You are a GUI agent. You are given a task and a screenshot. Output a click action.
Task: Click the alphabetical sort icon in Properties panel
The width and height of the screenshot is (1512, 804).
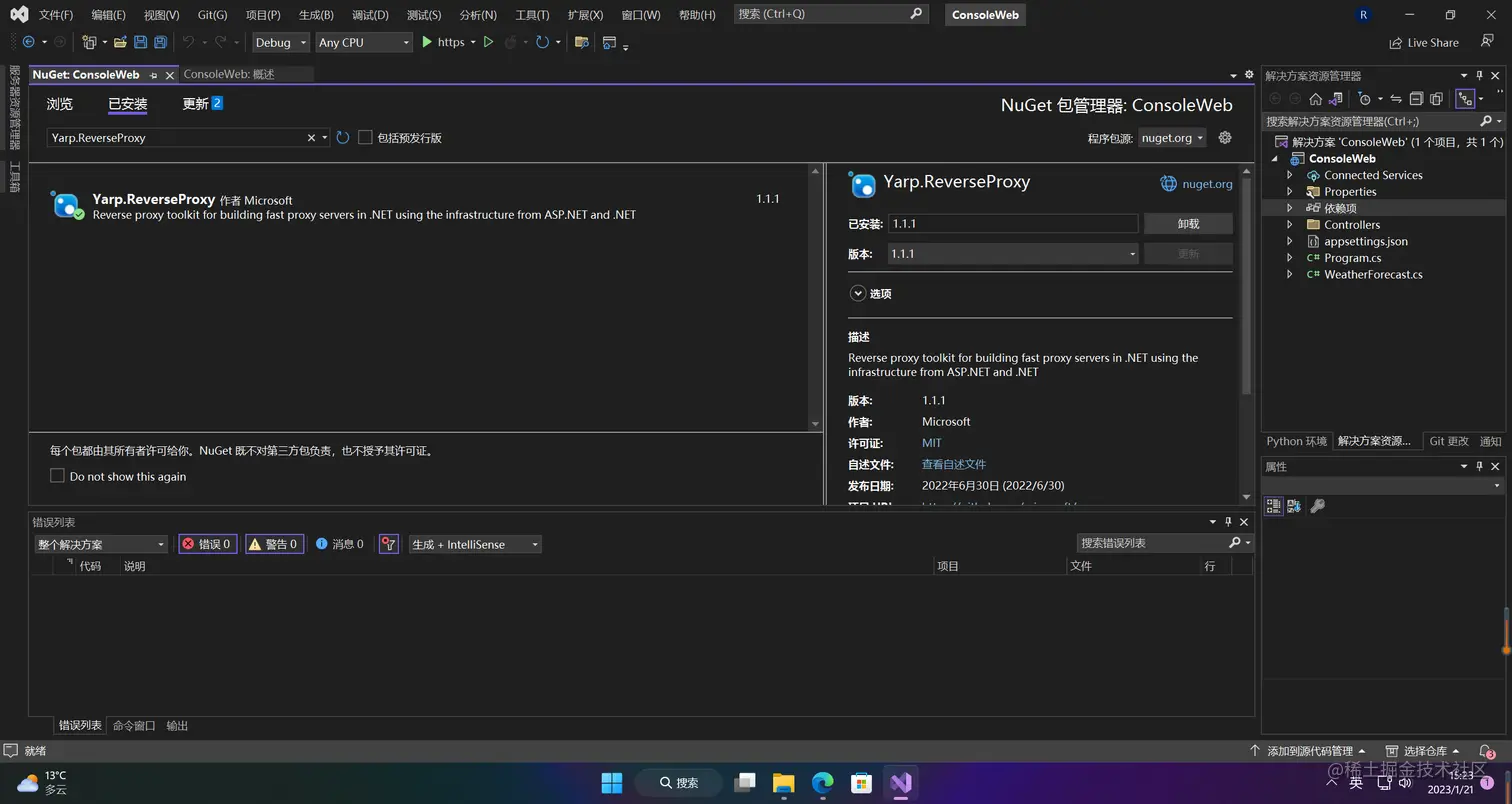coord(1294,506)
